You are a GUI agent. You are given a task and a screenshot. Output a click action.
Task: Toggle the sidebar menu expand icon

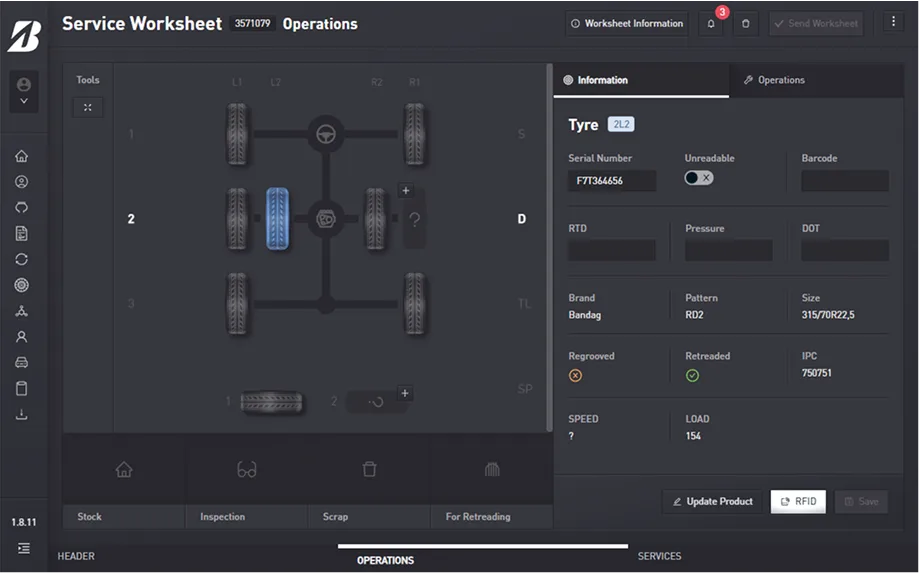[23, 548]
